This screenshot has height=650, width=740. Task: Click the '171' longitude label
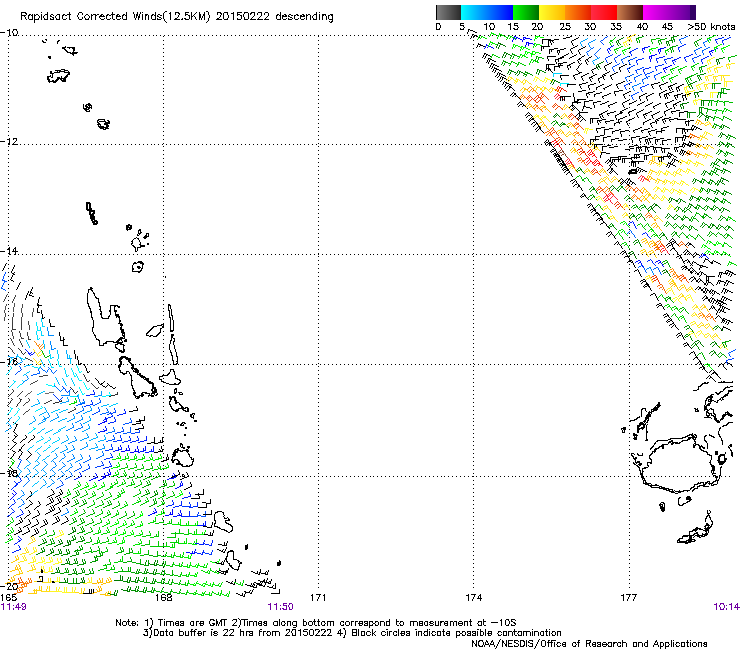318,598
